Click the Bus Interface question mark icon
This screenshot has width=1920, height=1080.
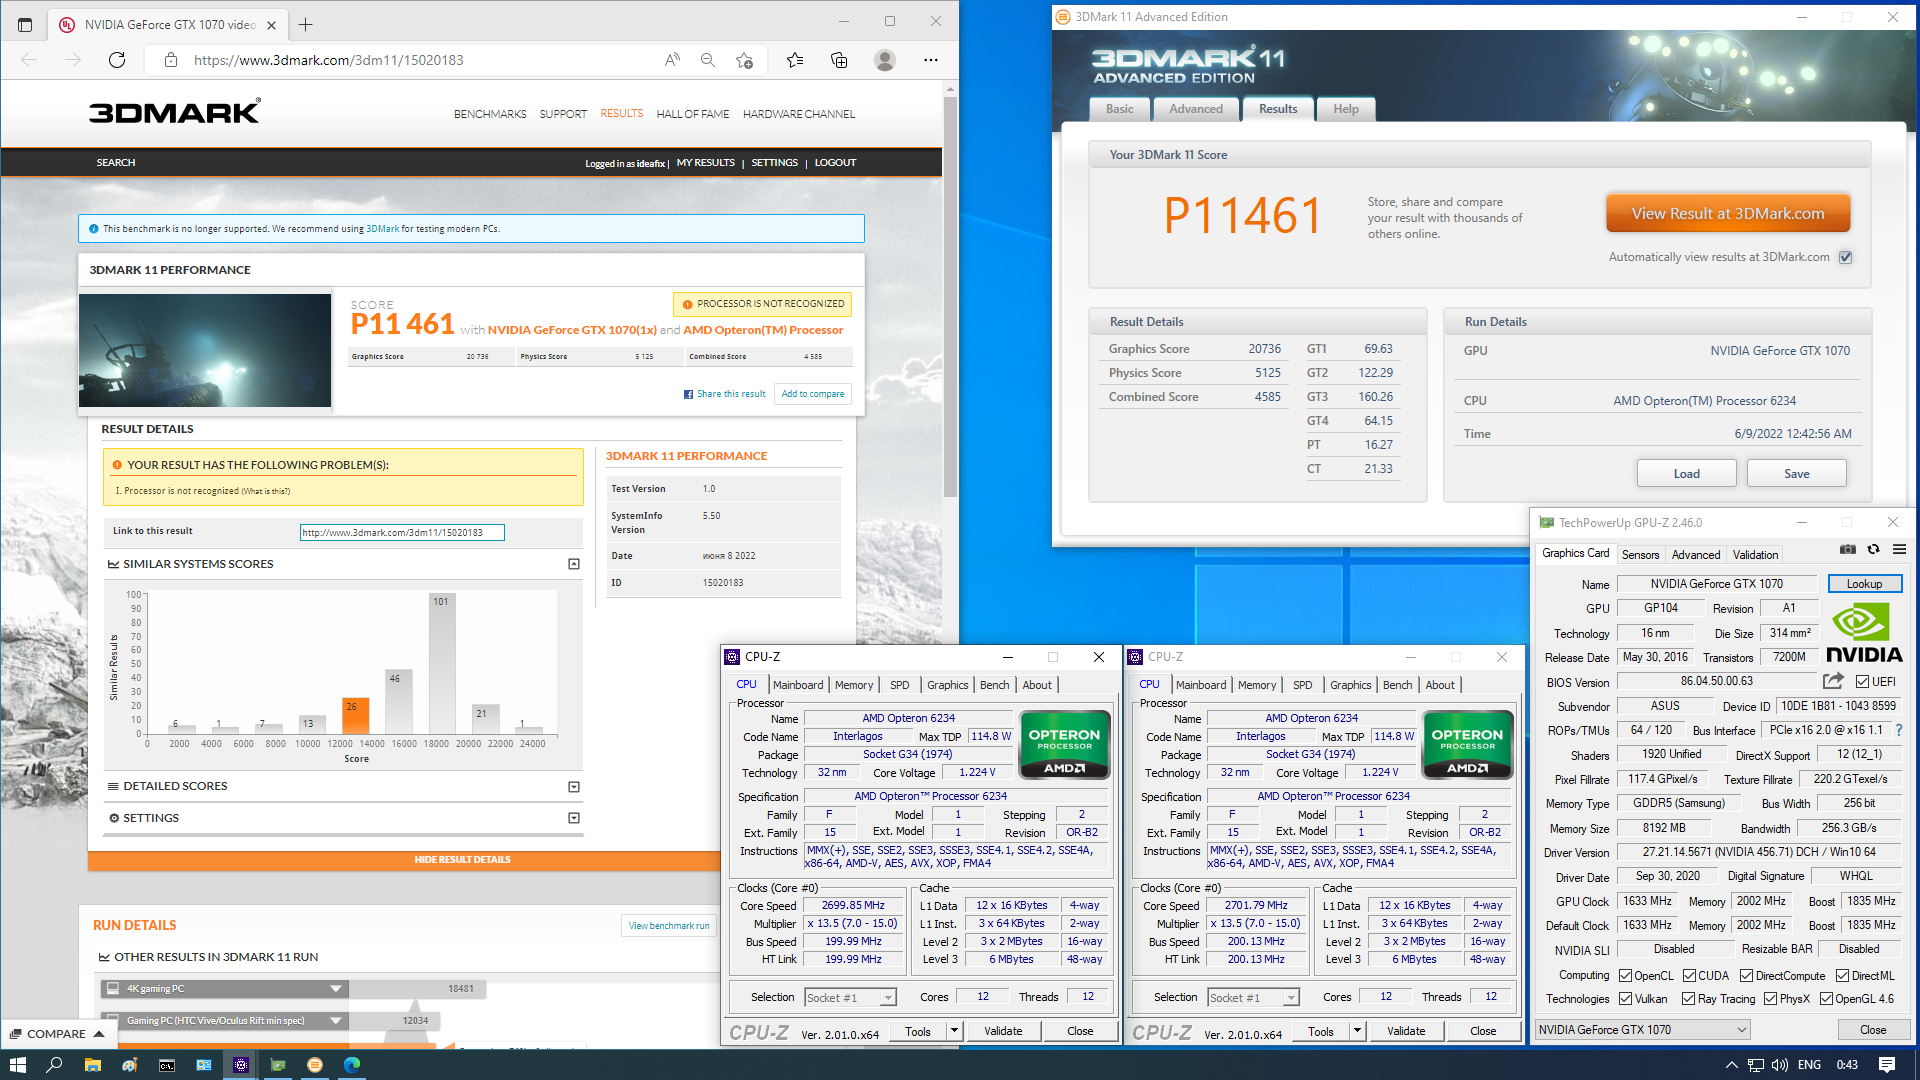(1899, 730)
